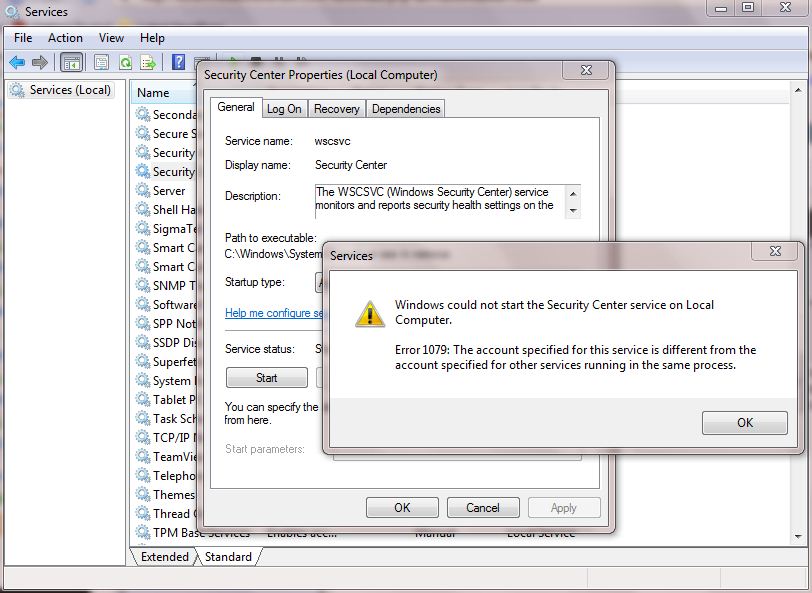This screenshot has width=812, height=593.
Task: Open the Action menu
Action: (x=65, y=38)
